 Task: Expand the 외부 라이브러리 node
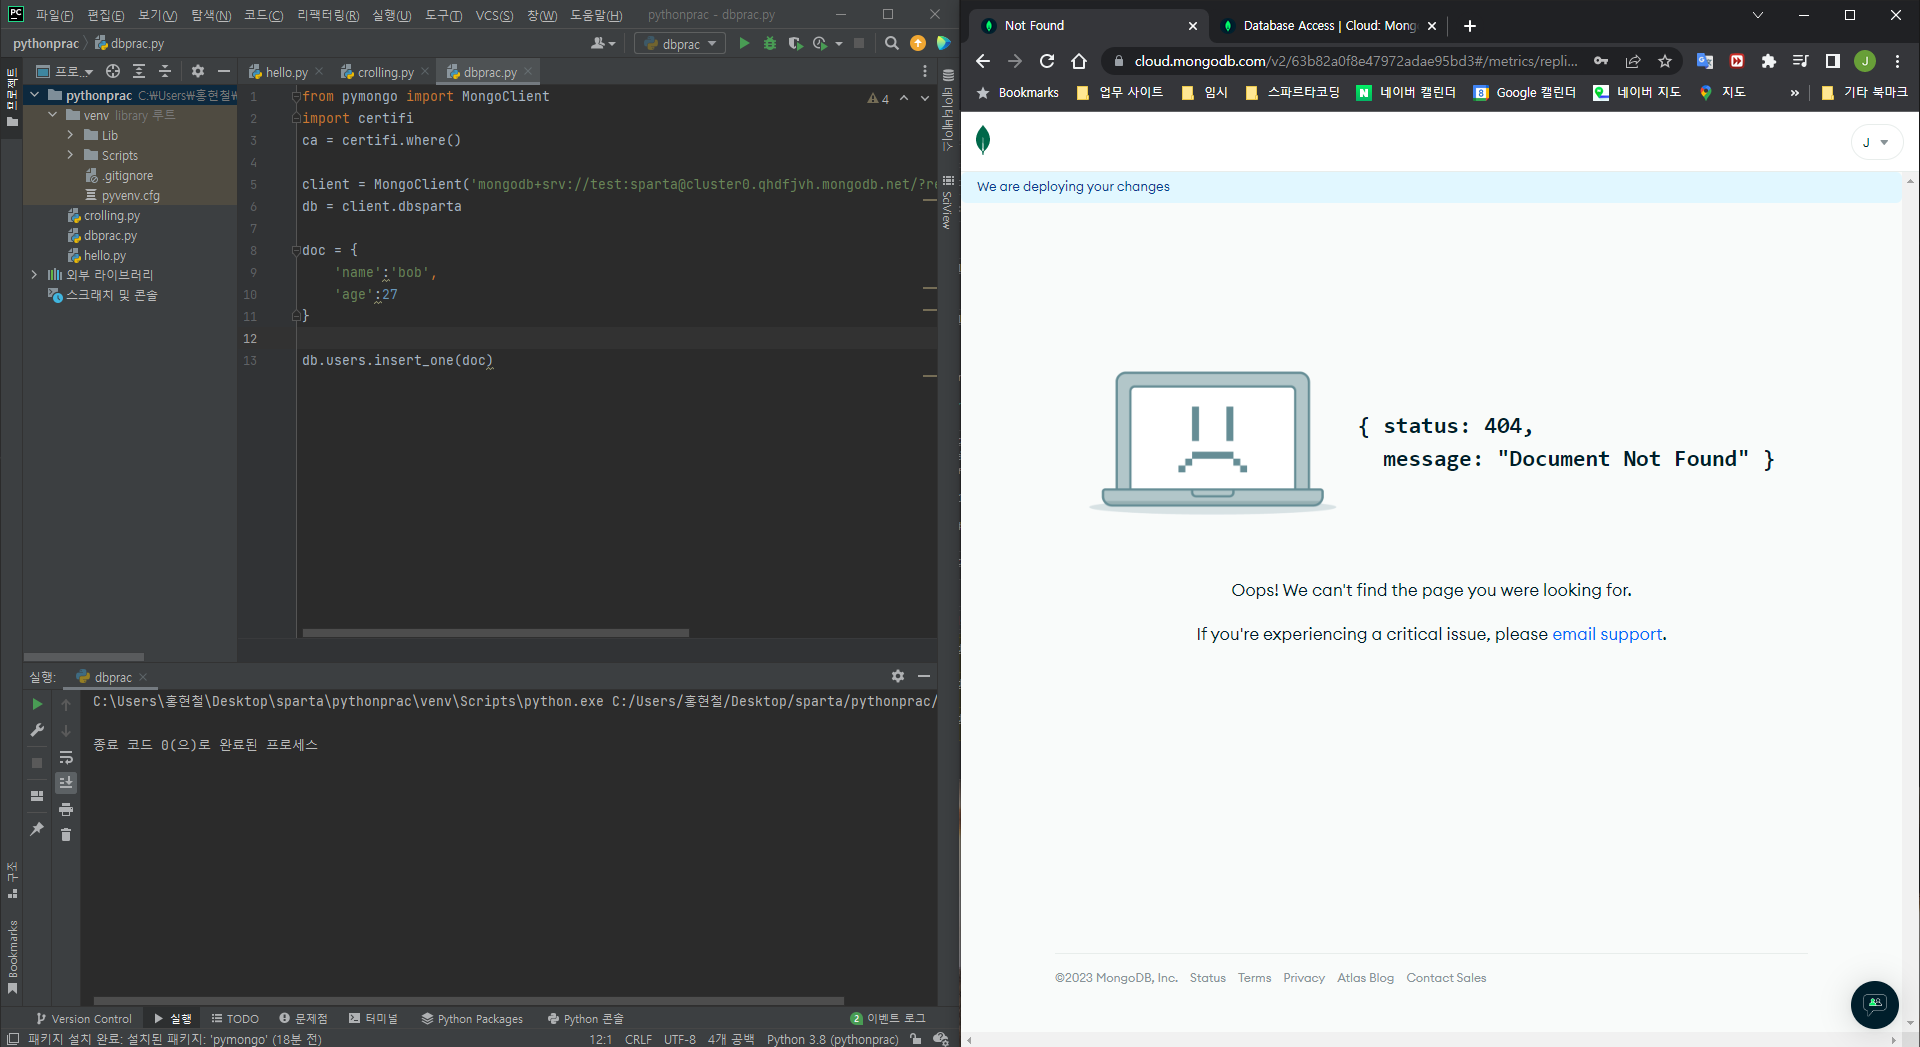click(35, 274)
